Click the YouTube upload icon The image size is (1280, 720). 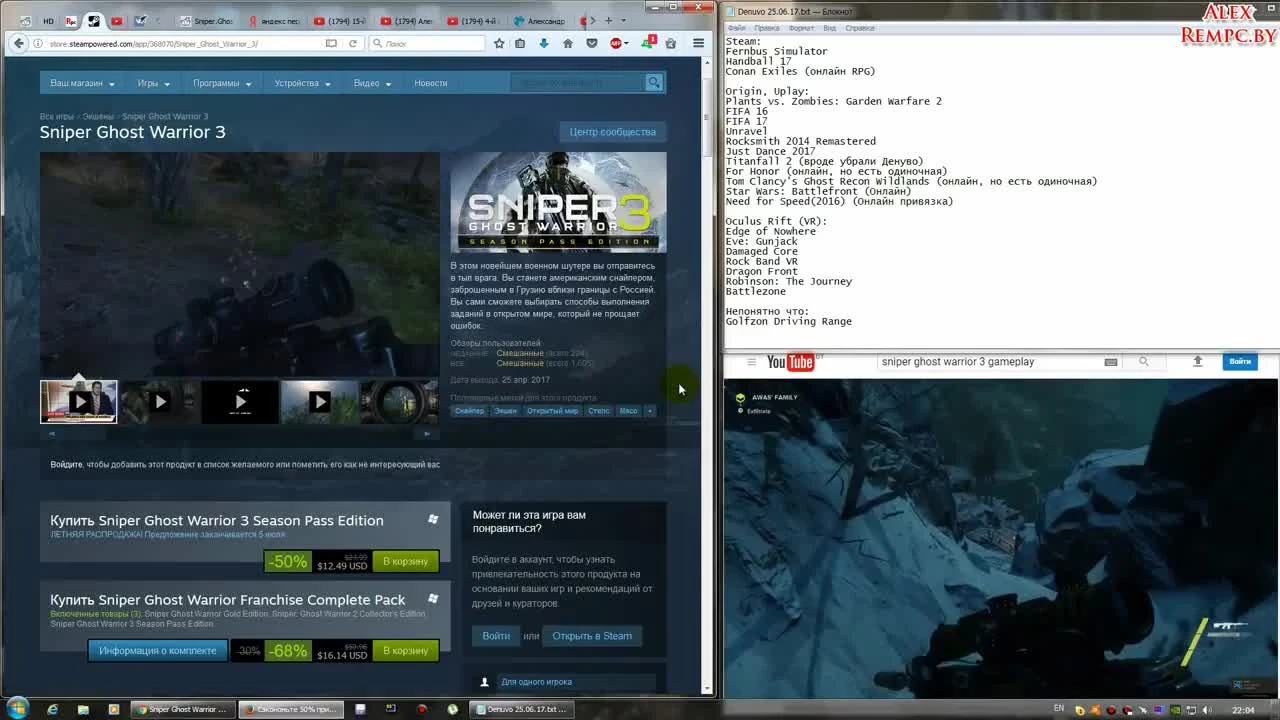(x=1197, y=361)
